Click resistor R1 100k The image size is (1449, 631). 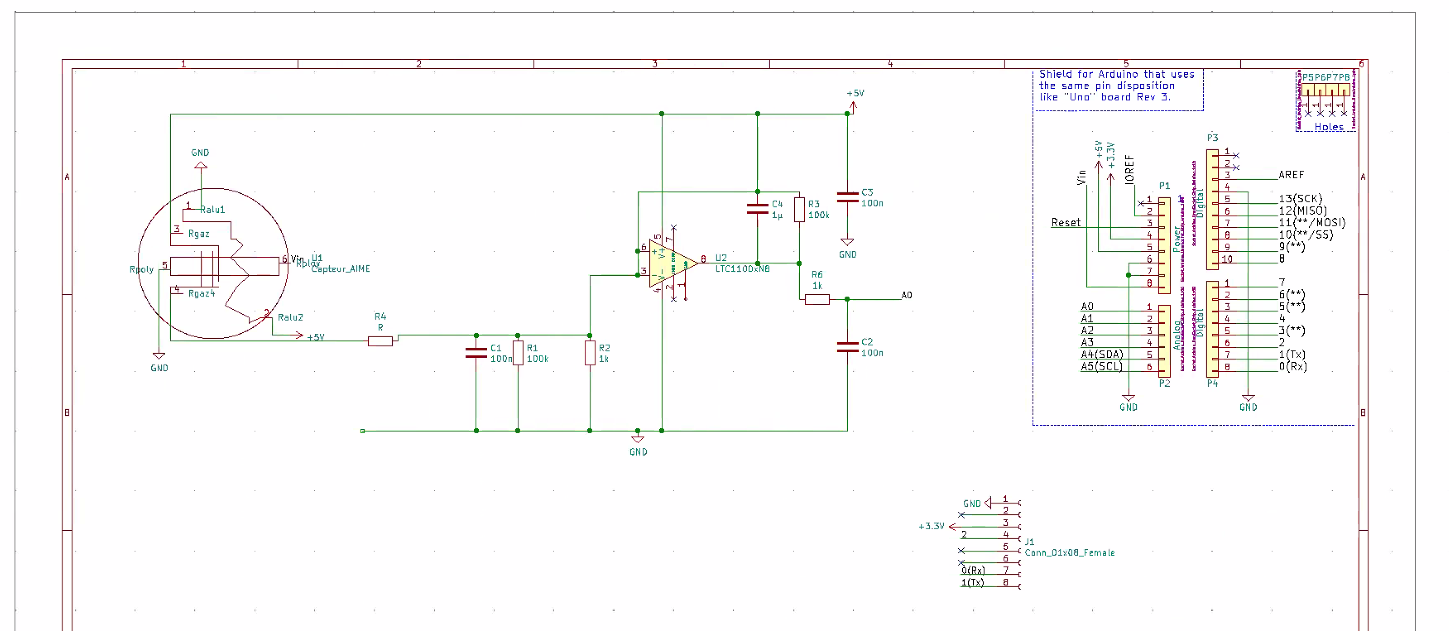(x=517, y=353)
